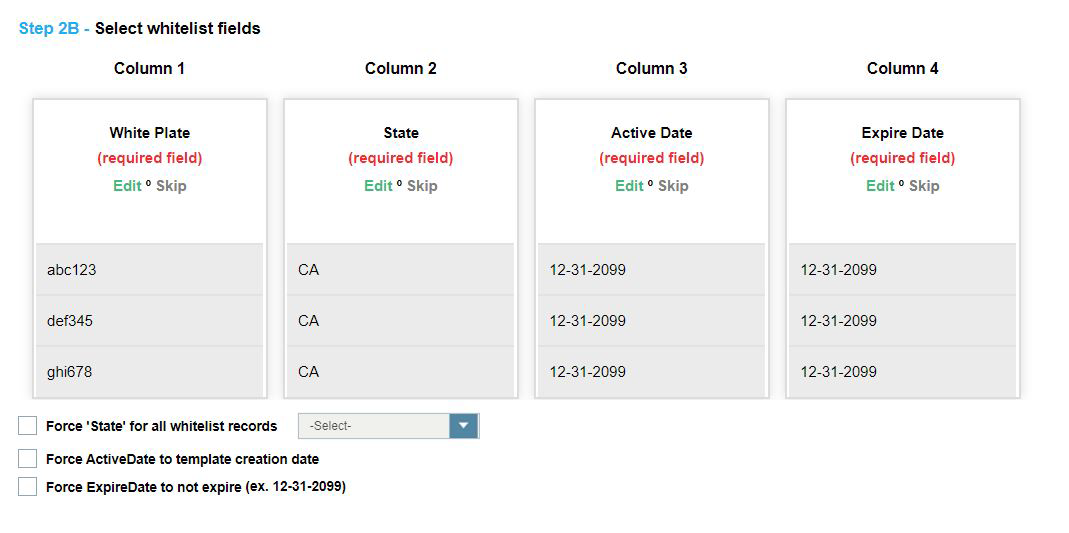Screen dimensions: 1069x533
Task: Click Edit link under State column
Action: 378,186
